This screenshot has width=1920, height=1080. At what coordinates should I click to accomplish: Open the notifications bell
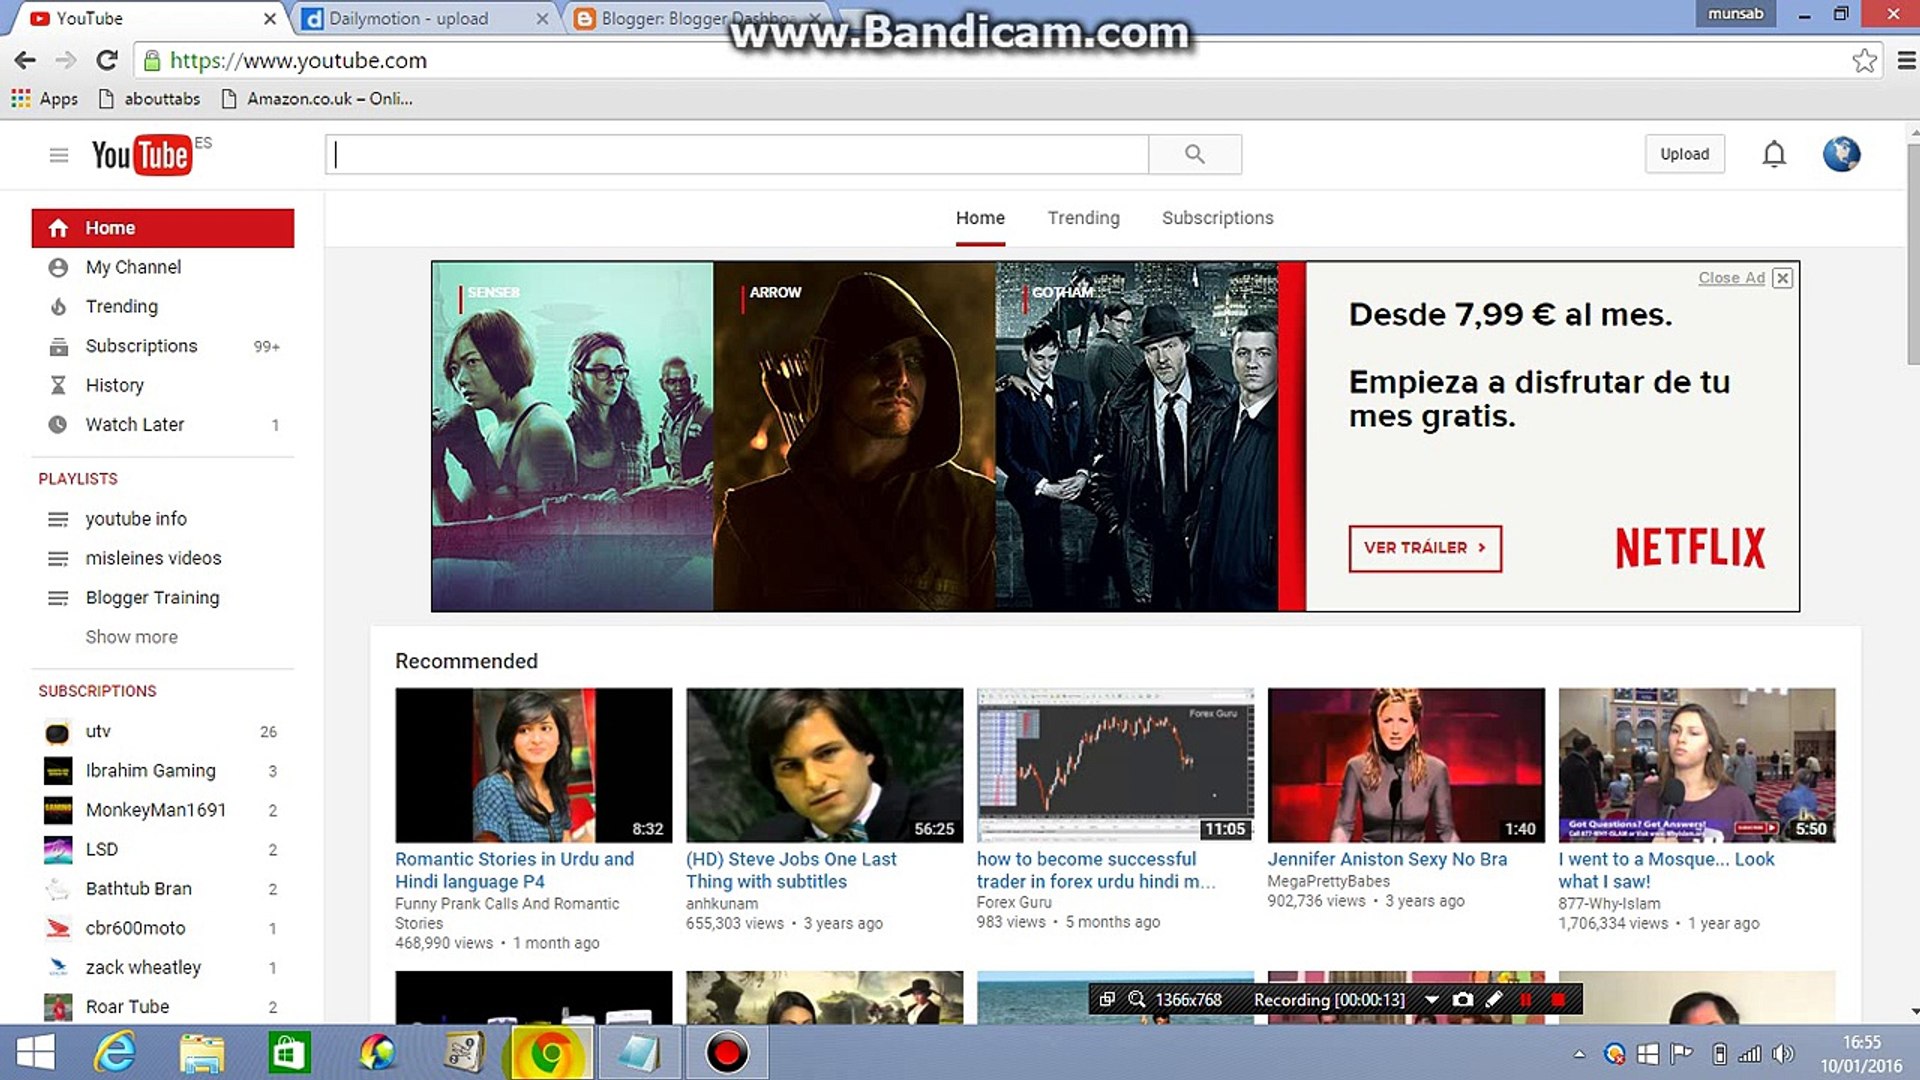(x=1774, y=154)
